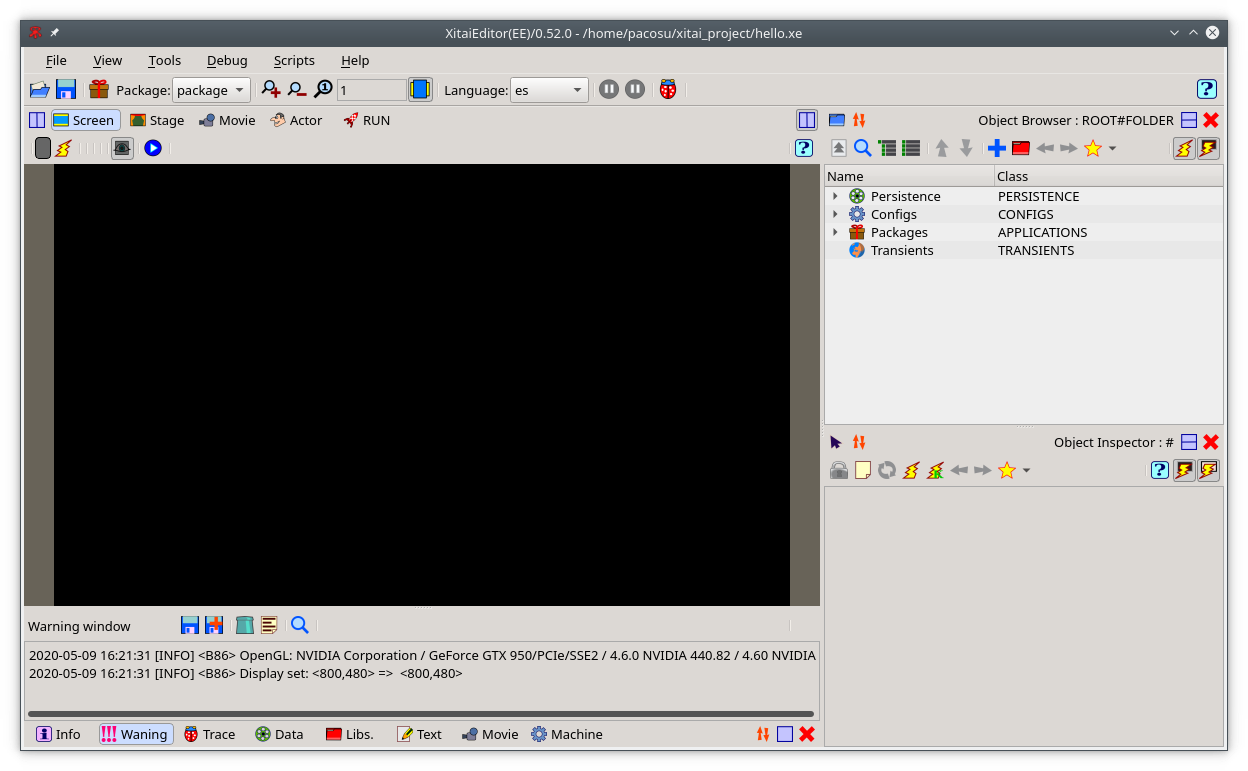Image resolution: width=1248 pixels, height=771 pixels.
Task: Click the zoom in magnifier icon
Action: tap(271, 90)
